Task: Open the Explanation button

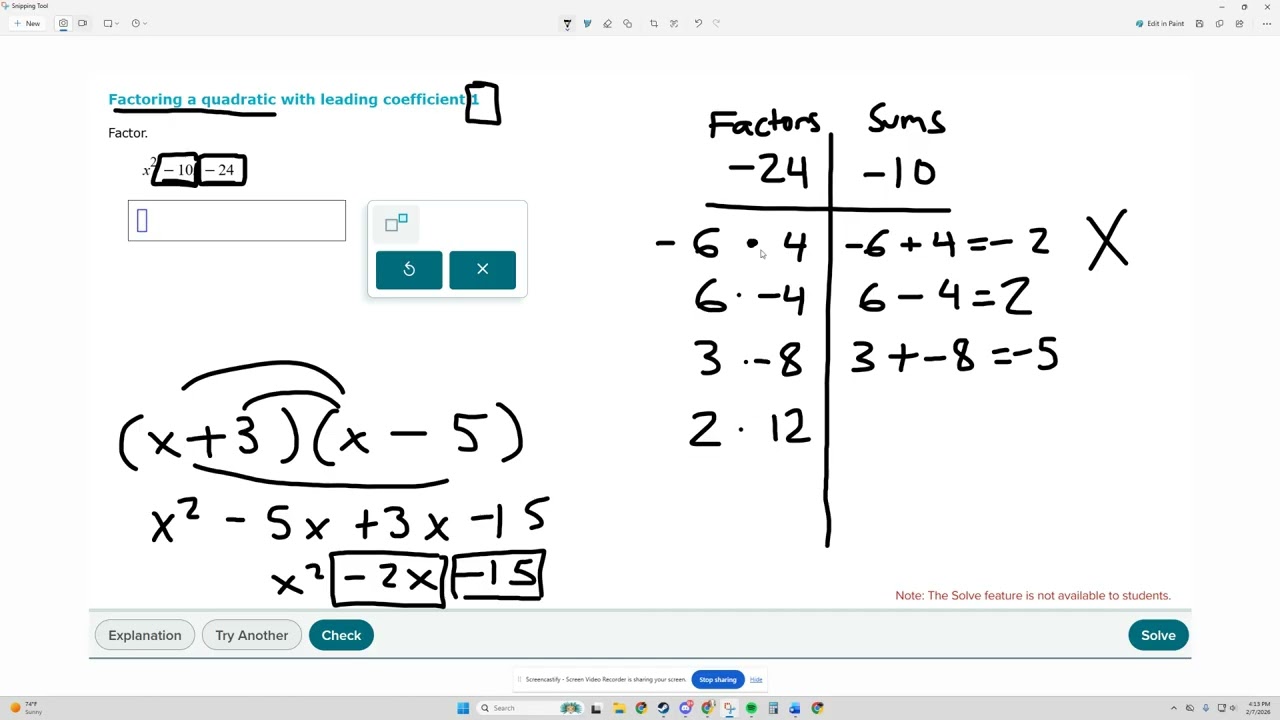Action: tap(145, 635)
